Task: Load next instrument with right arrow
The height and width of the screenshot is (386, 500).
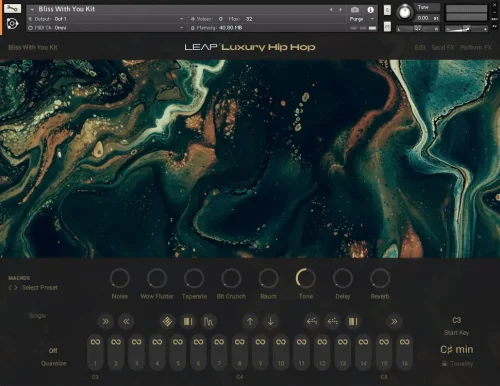Action: (340, 10)
